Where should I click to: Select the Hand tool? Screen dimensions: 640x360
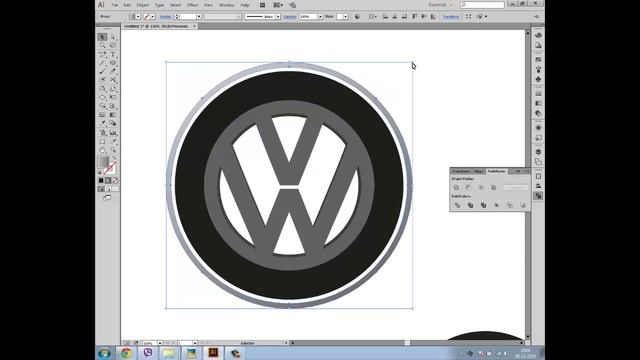click(x=102, y=150)
